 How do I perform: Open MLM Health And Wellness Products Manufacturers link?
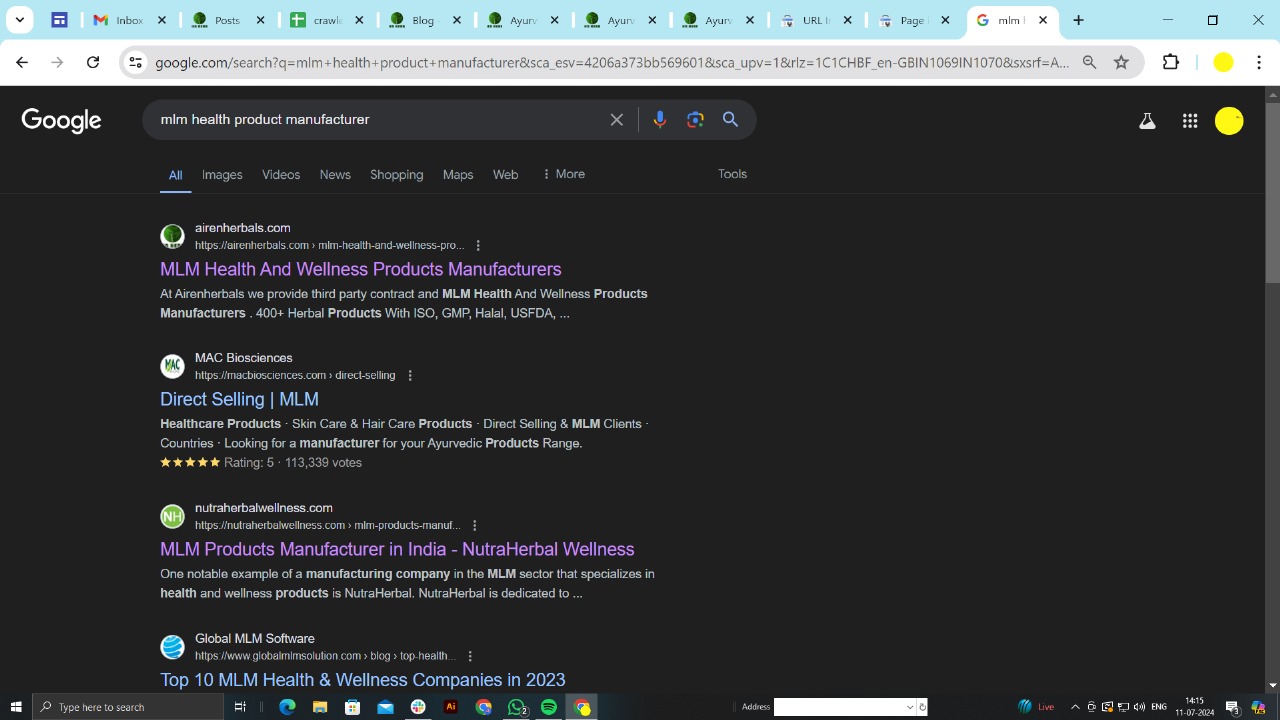tap(361, 269)
